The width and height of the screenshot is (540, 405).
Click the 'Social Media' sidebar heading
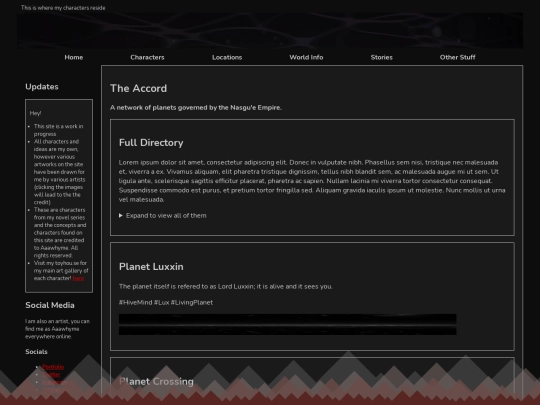point(50,305)
